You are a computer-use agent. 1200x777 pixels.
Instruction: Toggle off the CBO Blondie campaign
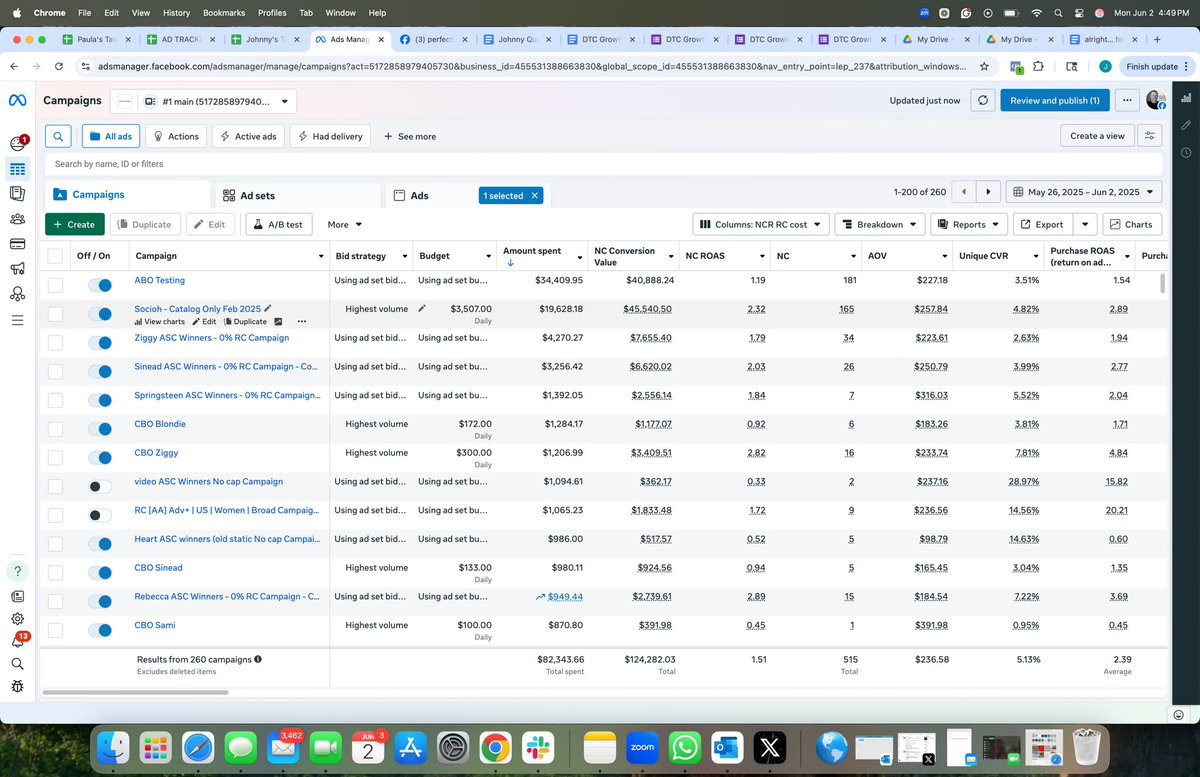pyautogui.click(x=100, y=429)
